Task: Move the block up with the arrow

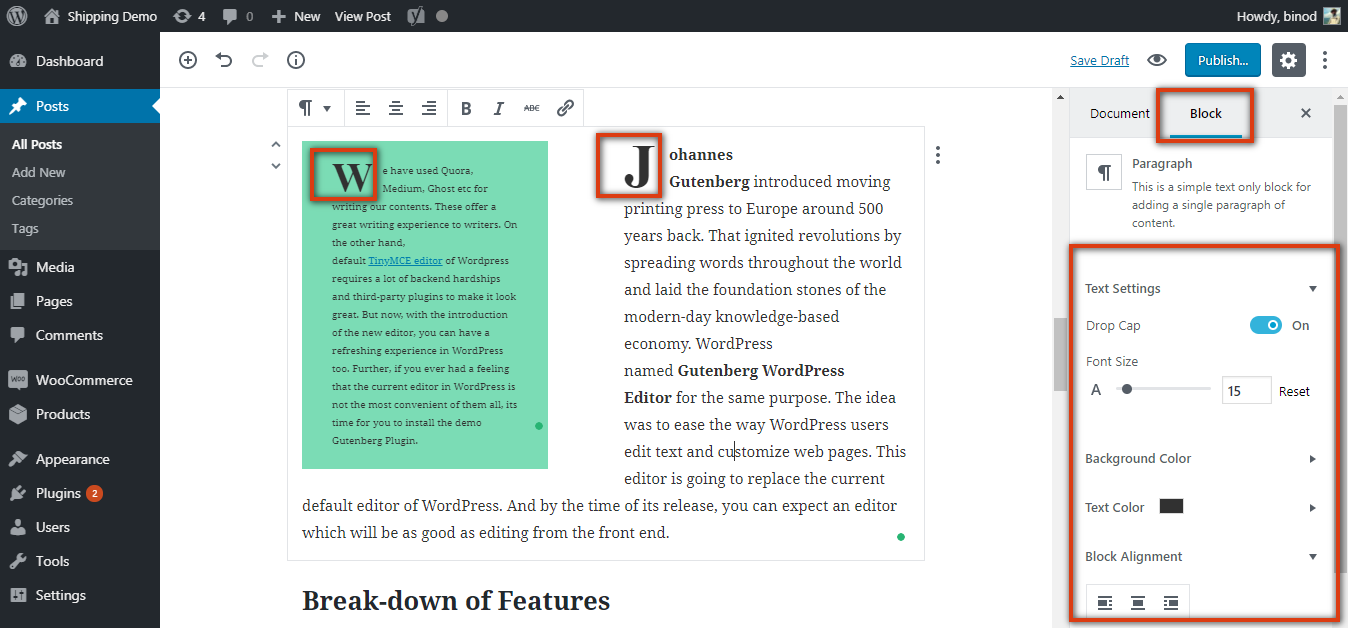Action: tap(276, 144)
